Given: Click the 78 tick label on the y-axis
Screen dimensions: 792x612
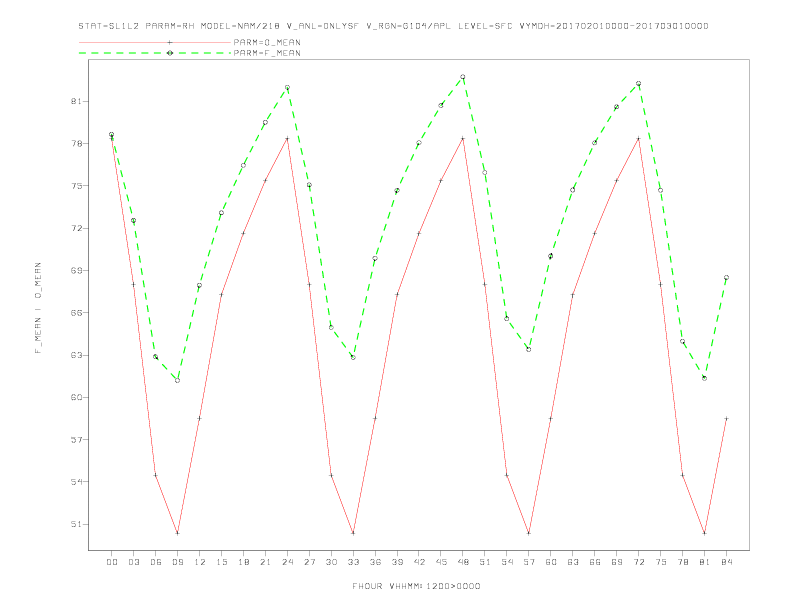Looking at the screenshot, I should [76, 143].
